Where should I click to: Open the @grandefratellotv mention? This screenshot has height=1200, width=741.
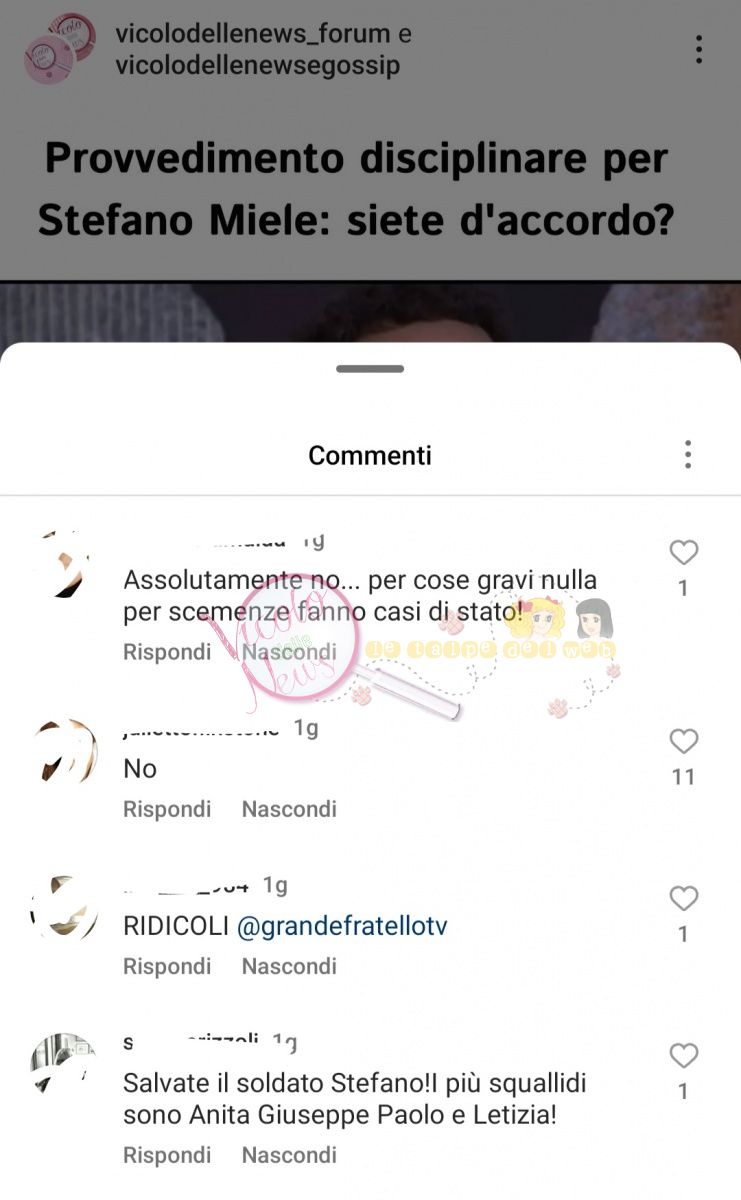[x=342, y=927]
